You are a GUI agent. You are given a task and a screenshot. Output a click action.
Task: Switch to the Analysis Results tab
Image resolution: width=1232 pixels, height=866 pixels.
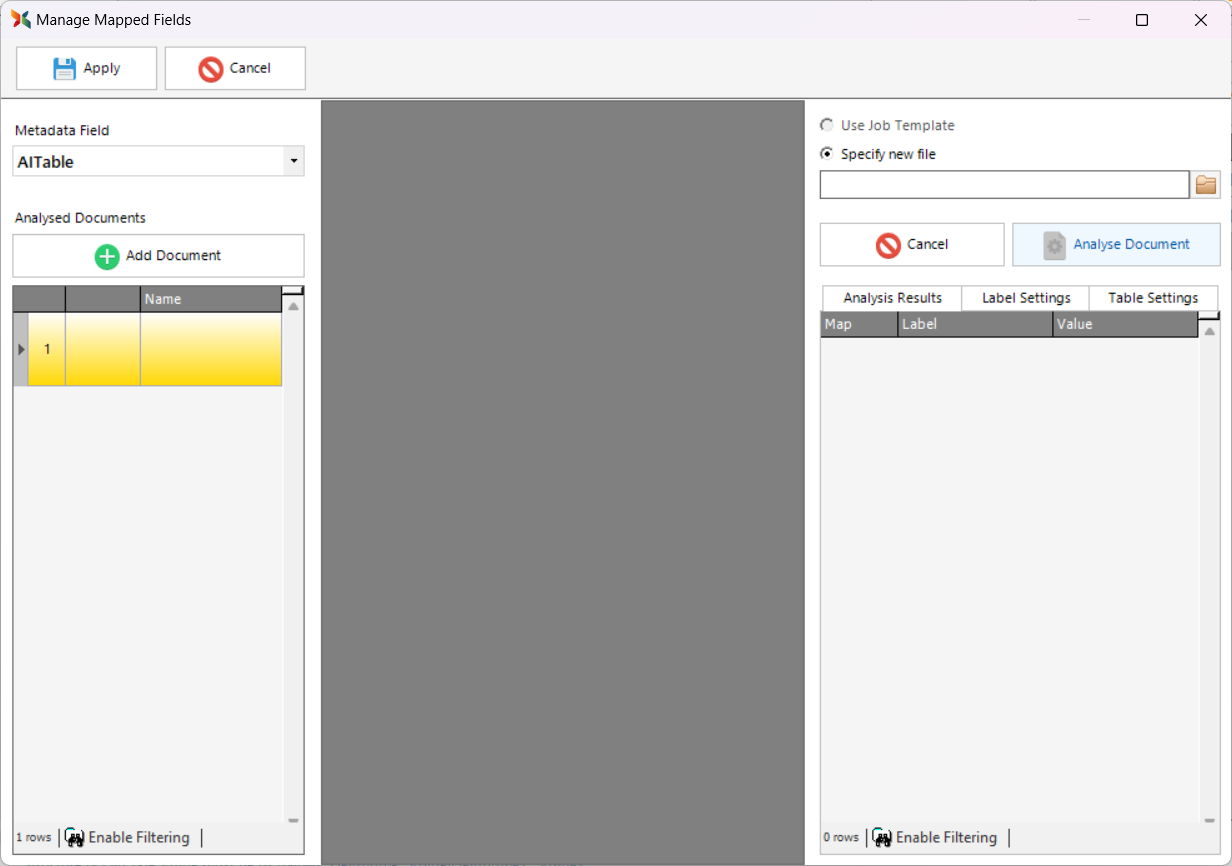pos(892,298)
